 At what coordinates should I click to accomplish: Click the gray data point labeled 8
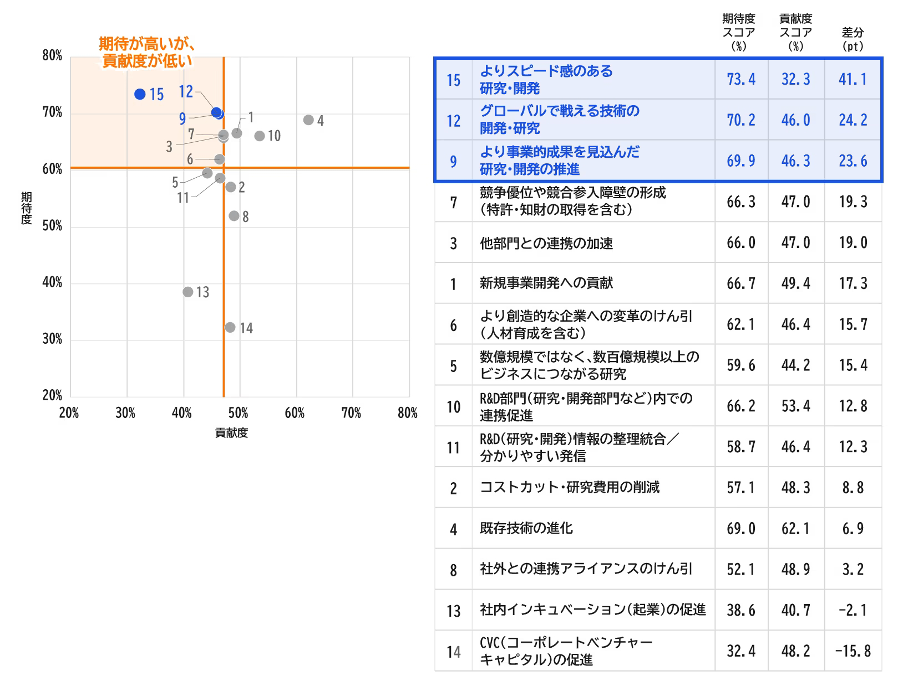point(234,216)
